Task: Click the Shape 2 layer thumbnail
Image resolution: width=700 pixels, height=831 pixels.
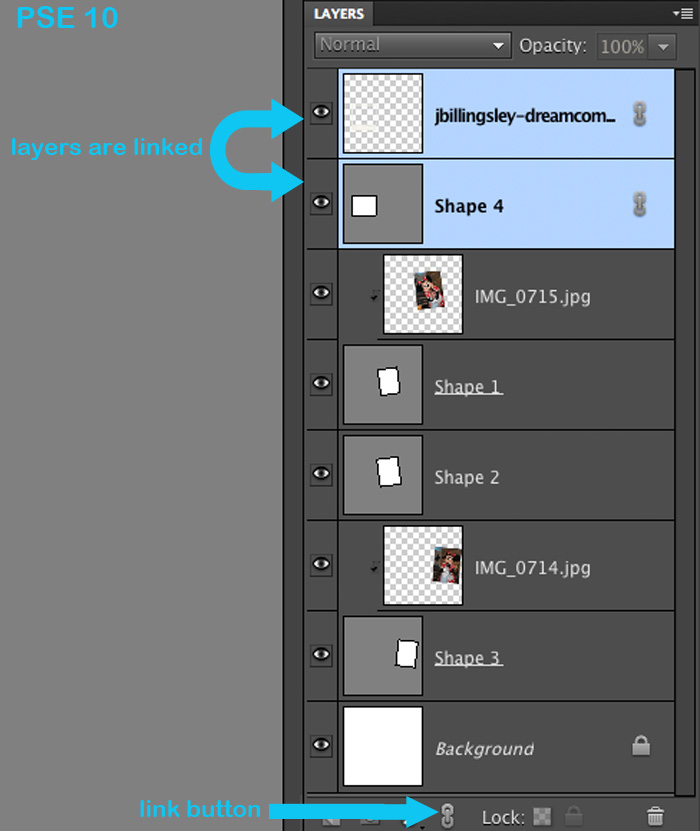Action: 383,475
